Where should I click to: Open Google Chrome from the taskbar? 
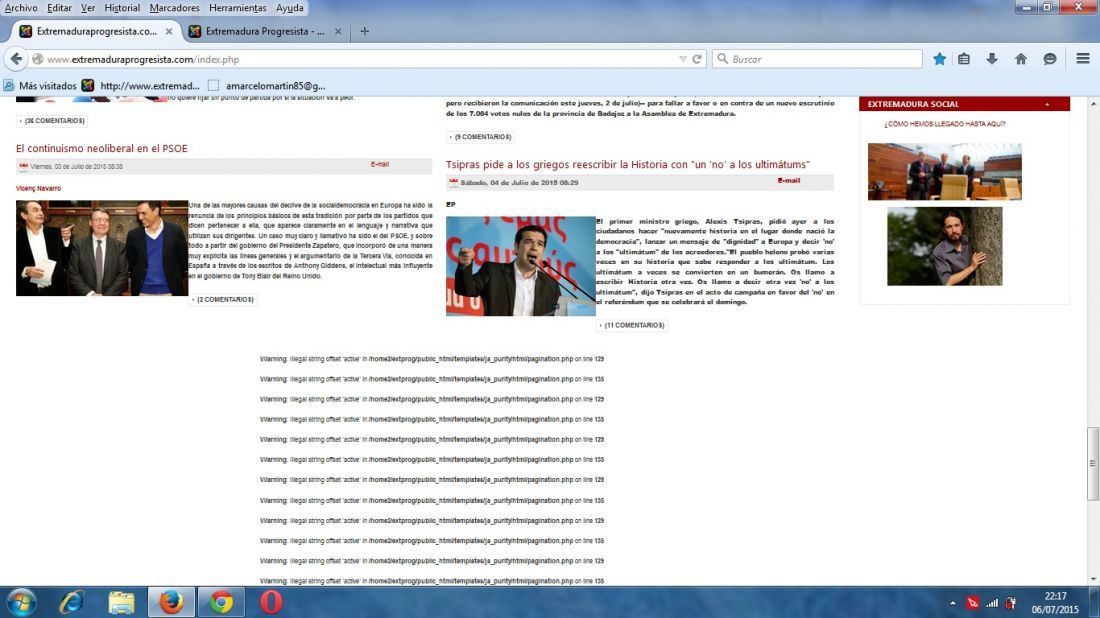click(221, 603)
